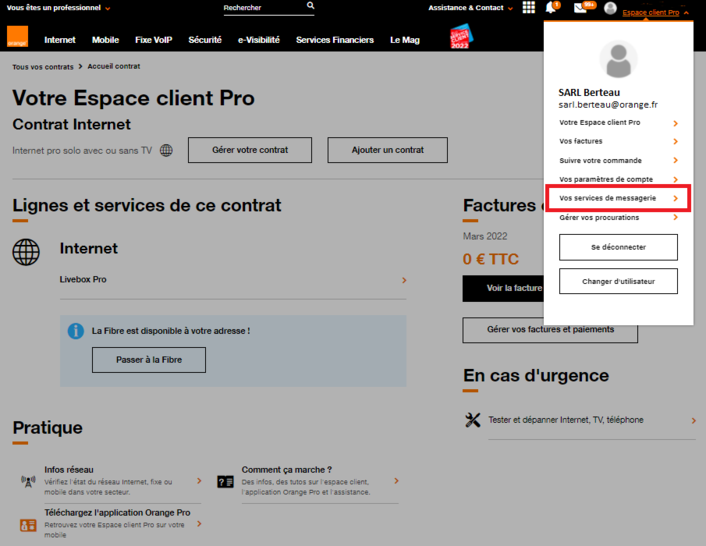This screenshot has width=706, height=546.
Task: Click Accueil contrat breadcrumb
Action: (x=114, y=66)
